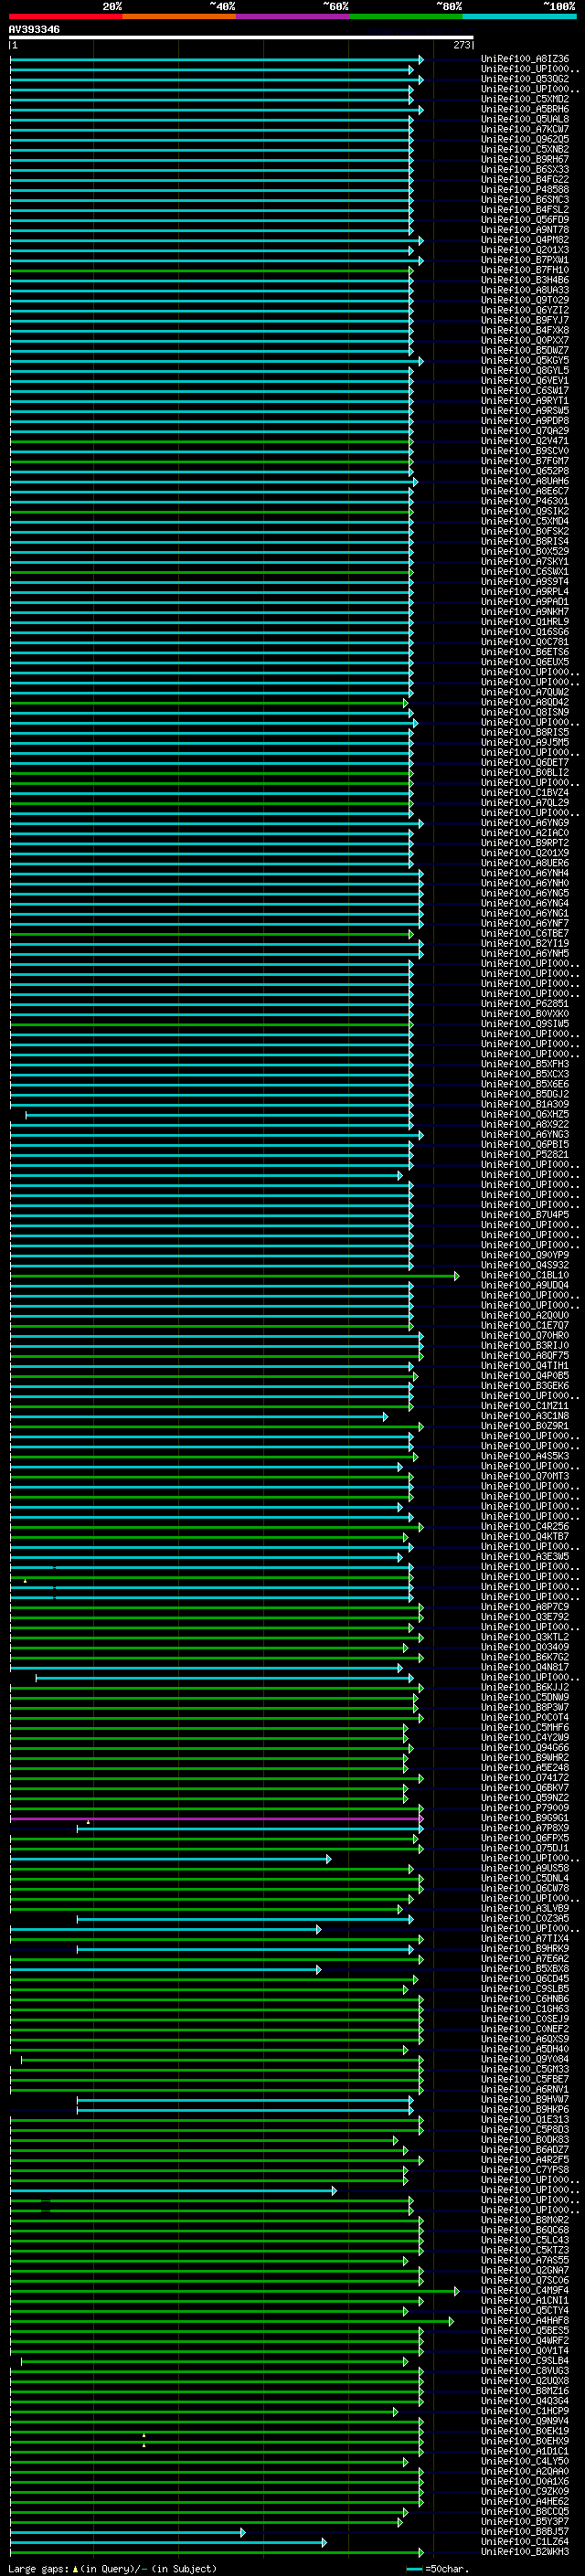Screen dimensions: 585x2576
Task: Click the cyan ~100% identity legend segment
Action: (x=519, y=16)
